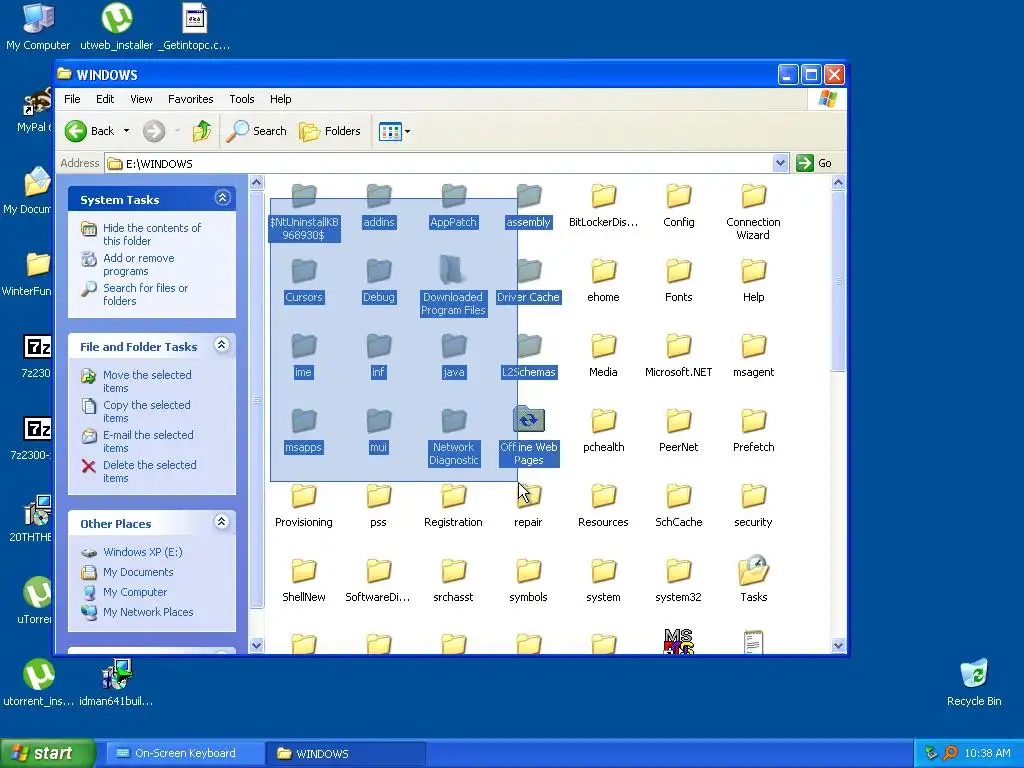Select the Microsoft.NET folder
1024x768 pixels.
679,357
